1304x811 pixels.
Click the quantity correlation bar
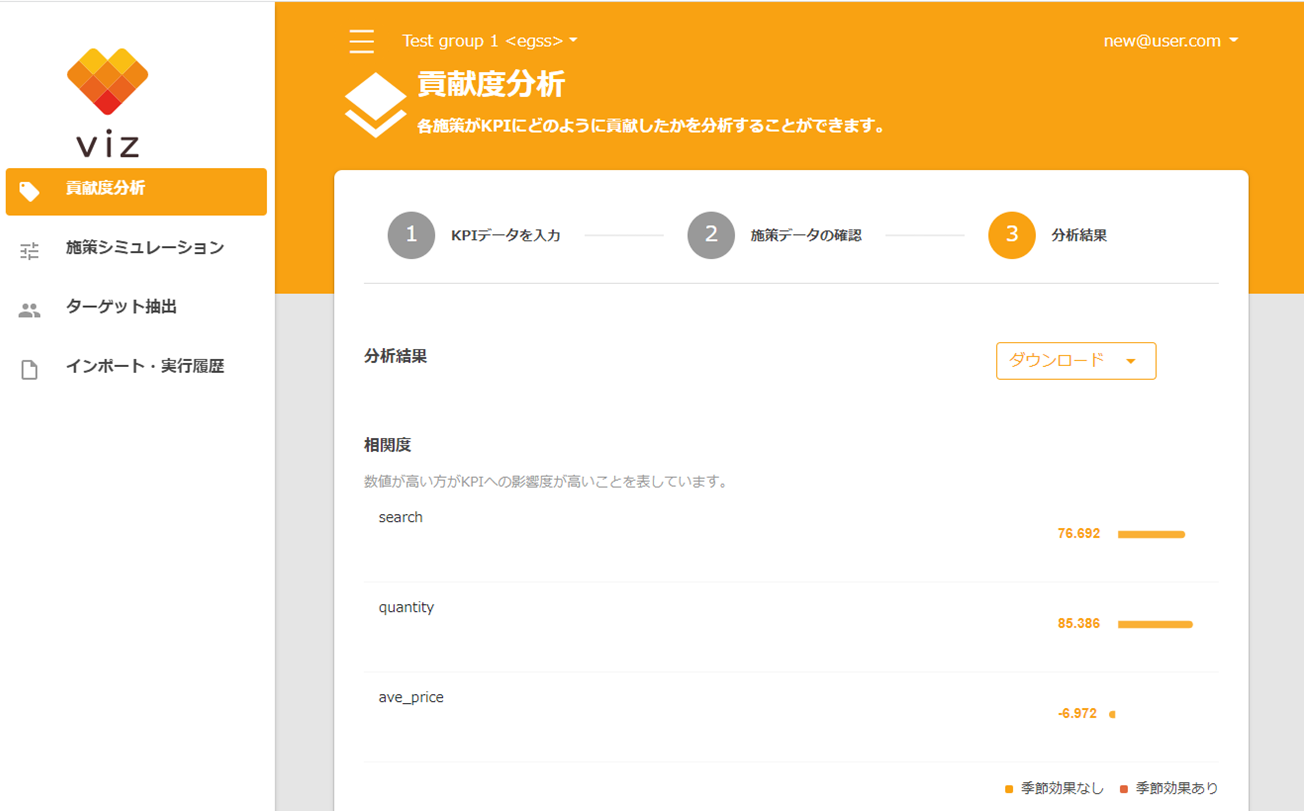1155,625
